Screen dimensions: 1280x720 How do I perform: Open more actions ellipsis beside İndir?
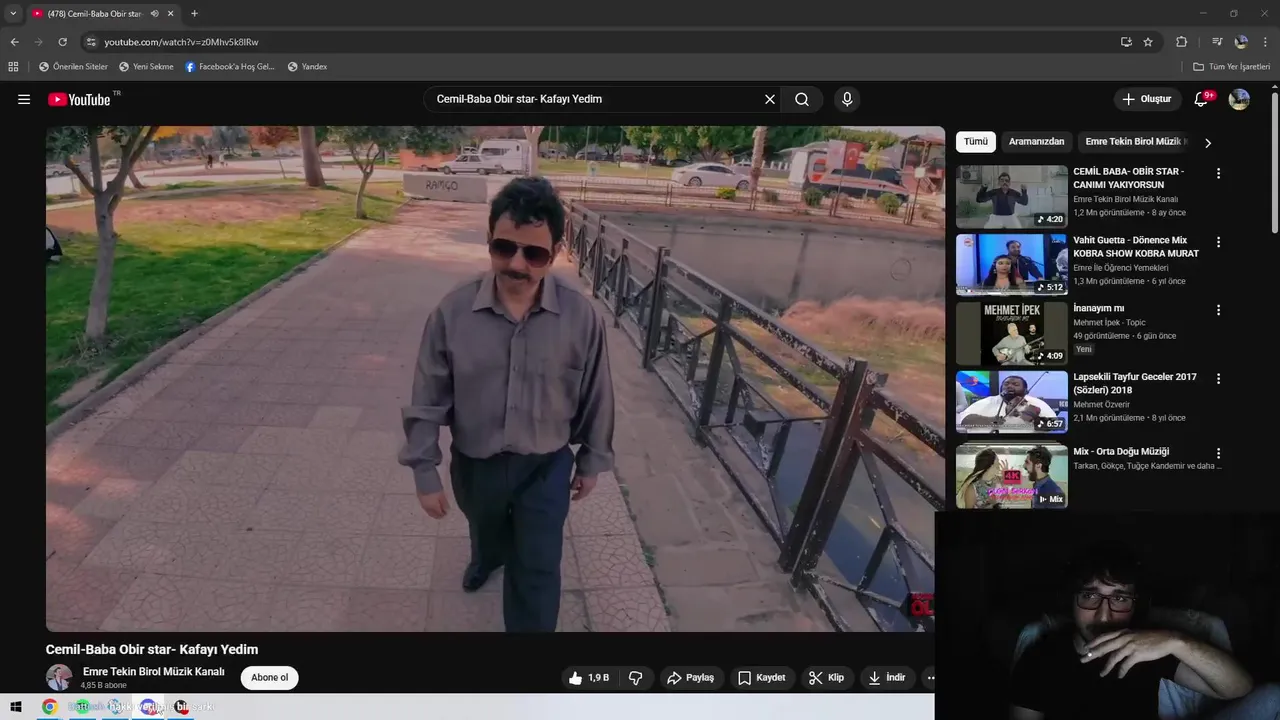930,678
